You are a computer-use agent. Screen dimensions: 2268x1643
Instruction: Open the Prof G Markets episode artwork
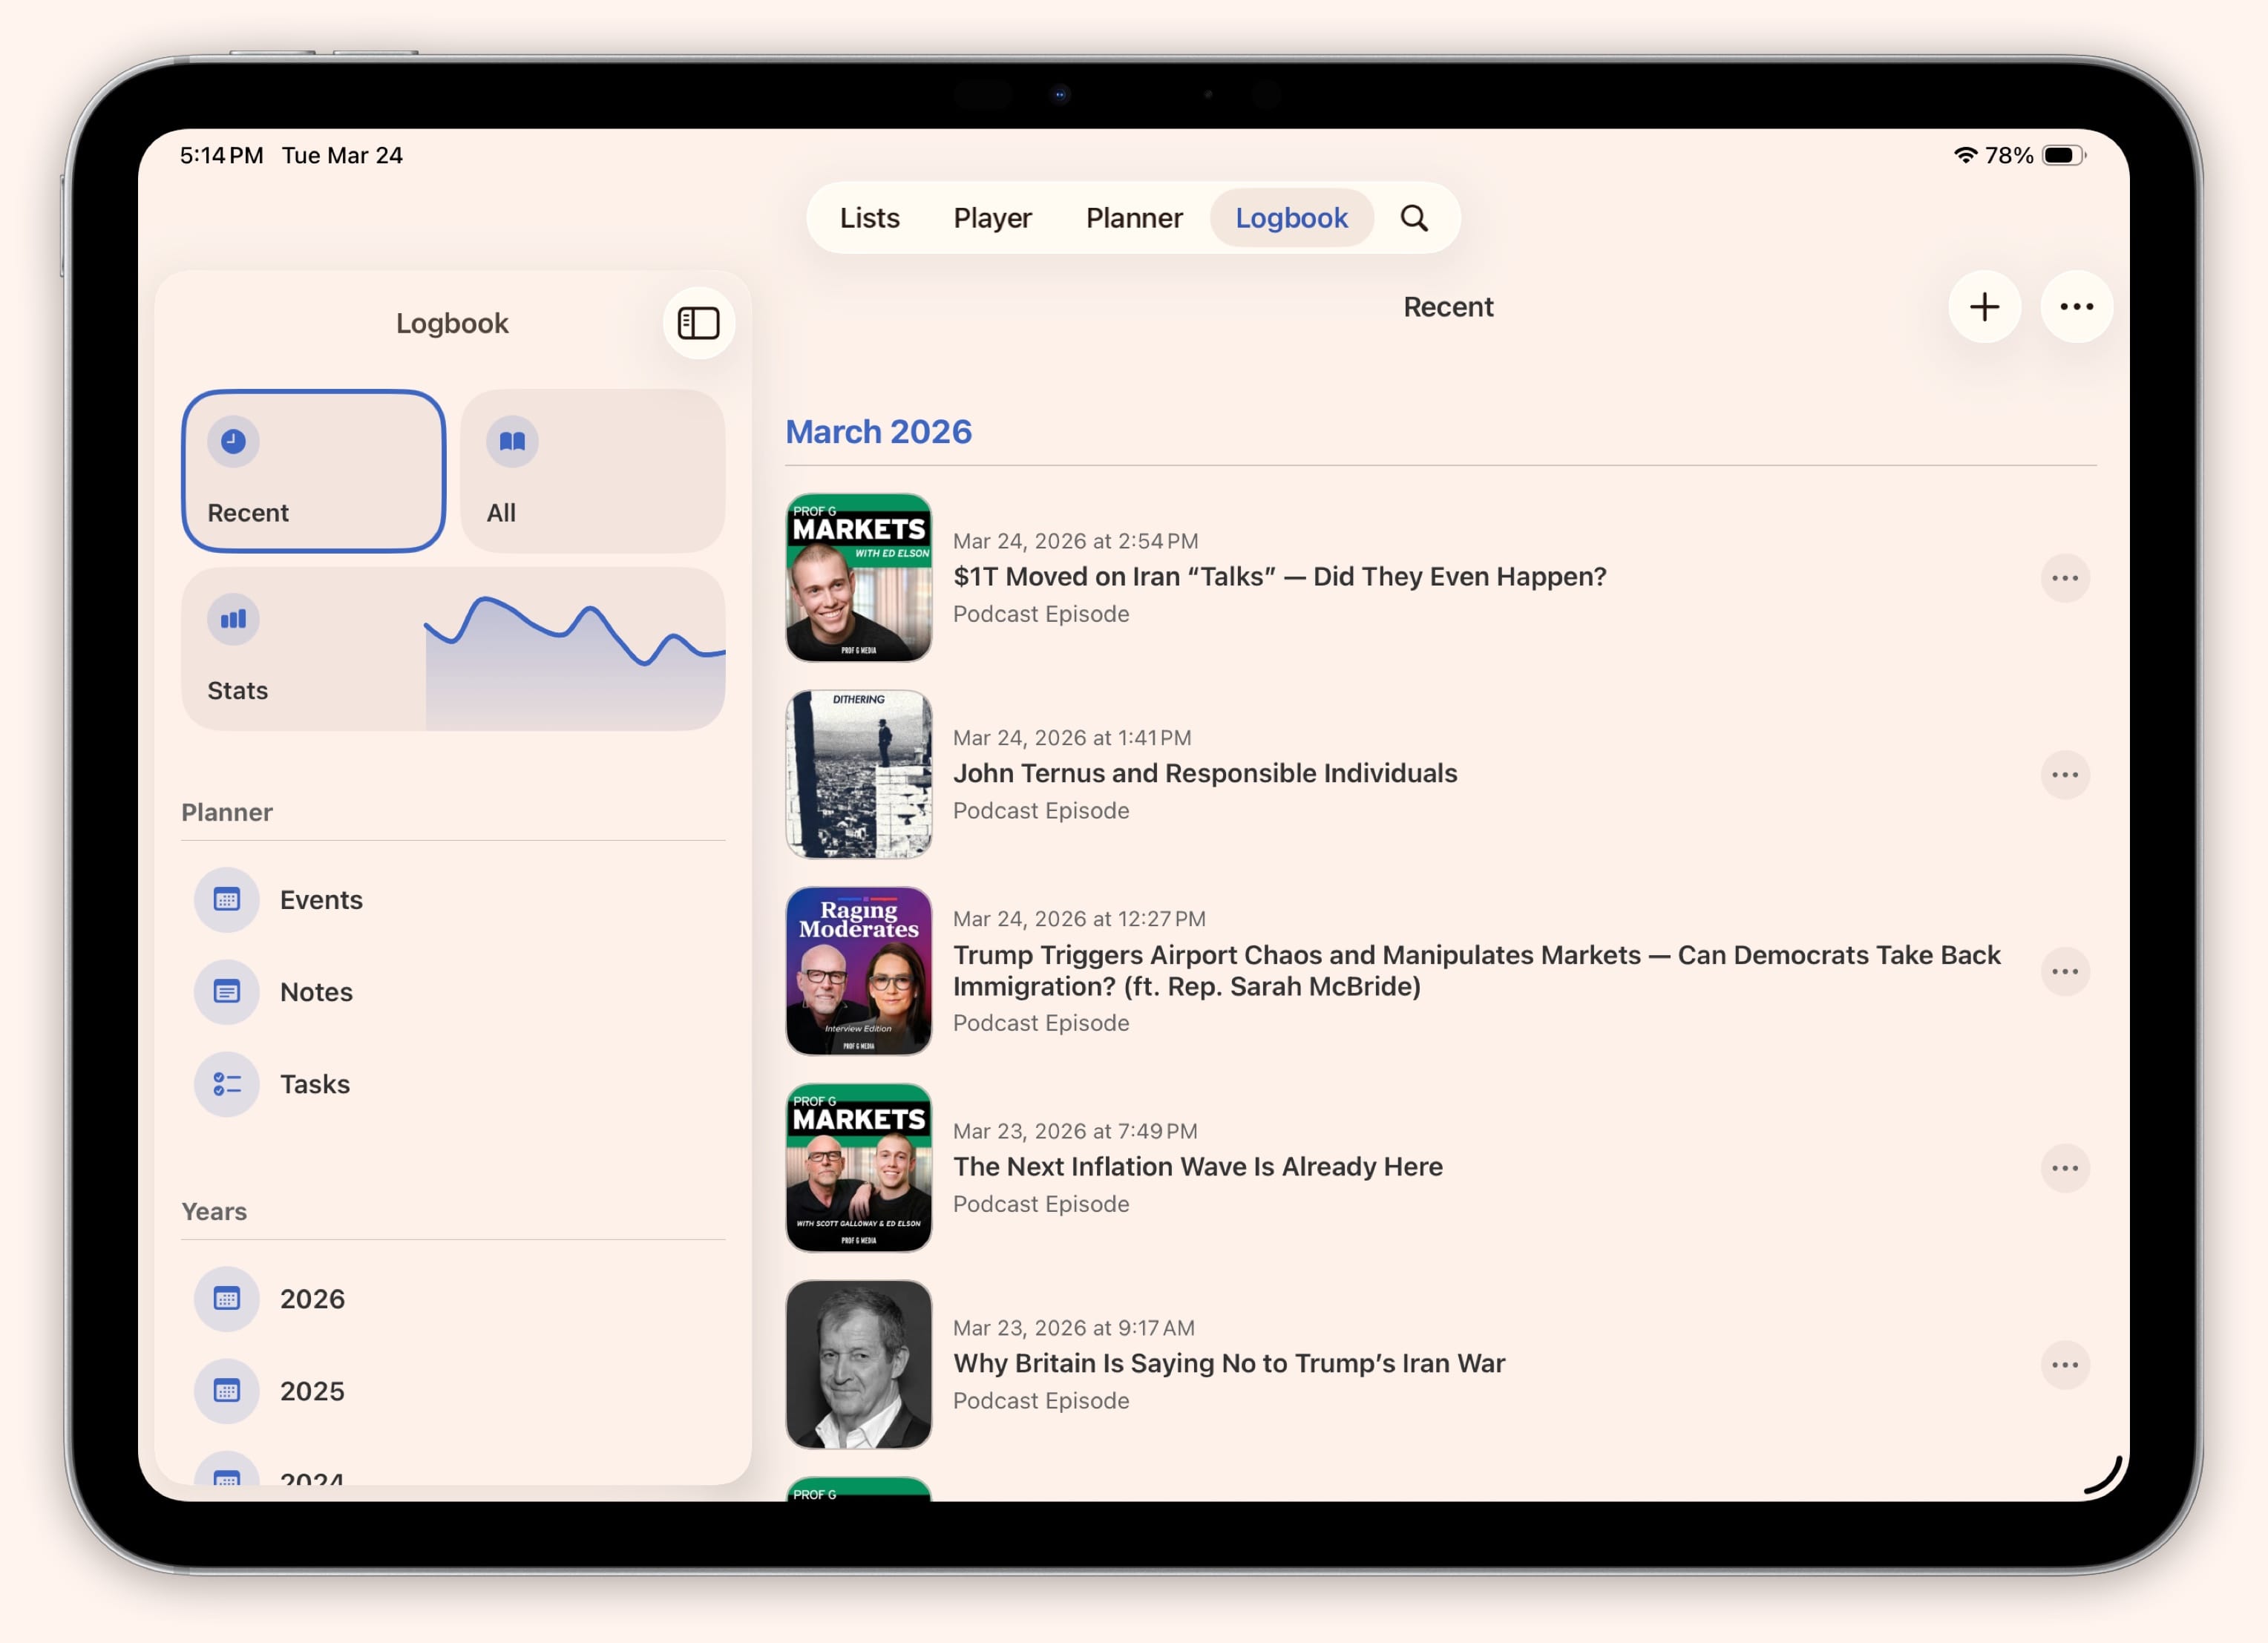[x=858, y=578]
